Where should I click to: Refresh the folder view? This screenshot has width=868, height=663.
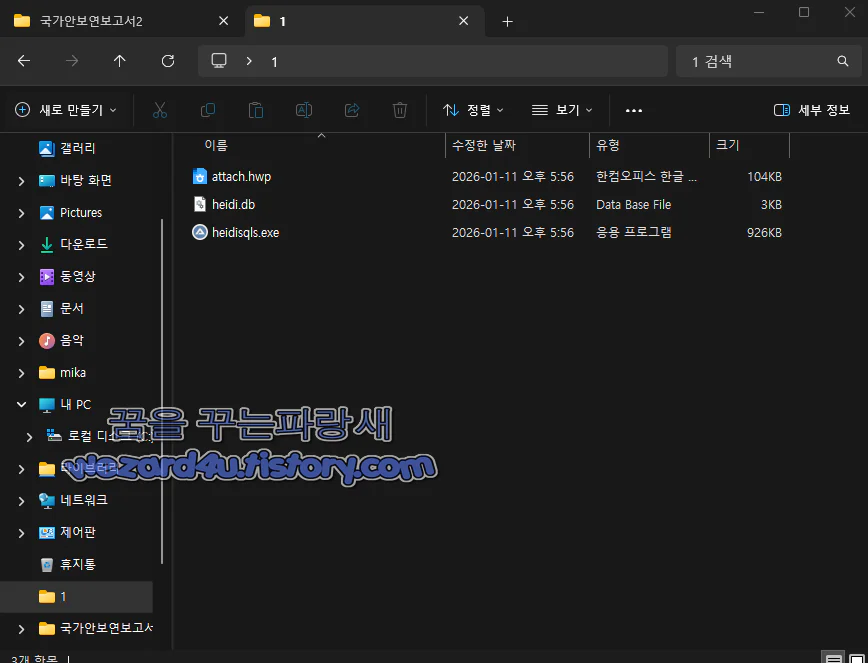coord(165,61)
